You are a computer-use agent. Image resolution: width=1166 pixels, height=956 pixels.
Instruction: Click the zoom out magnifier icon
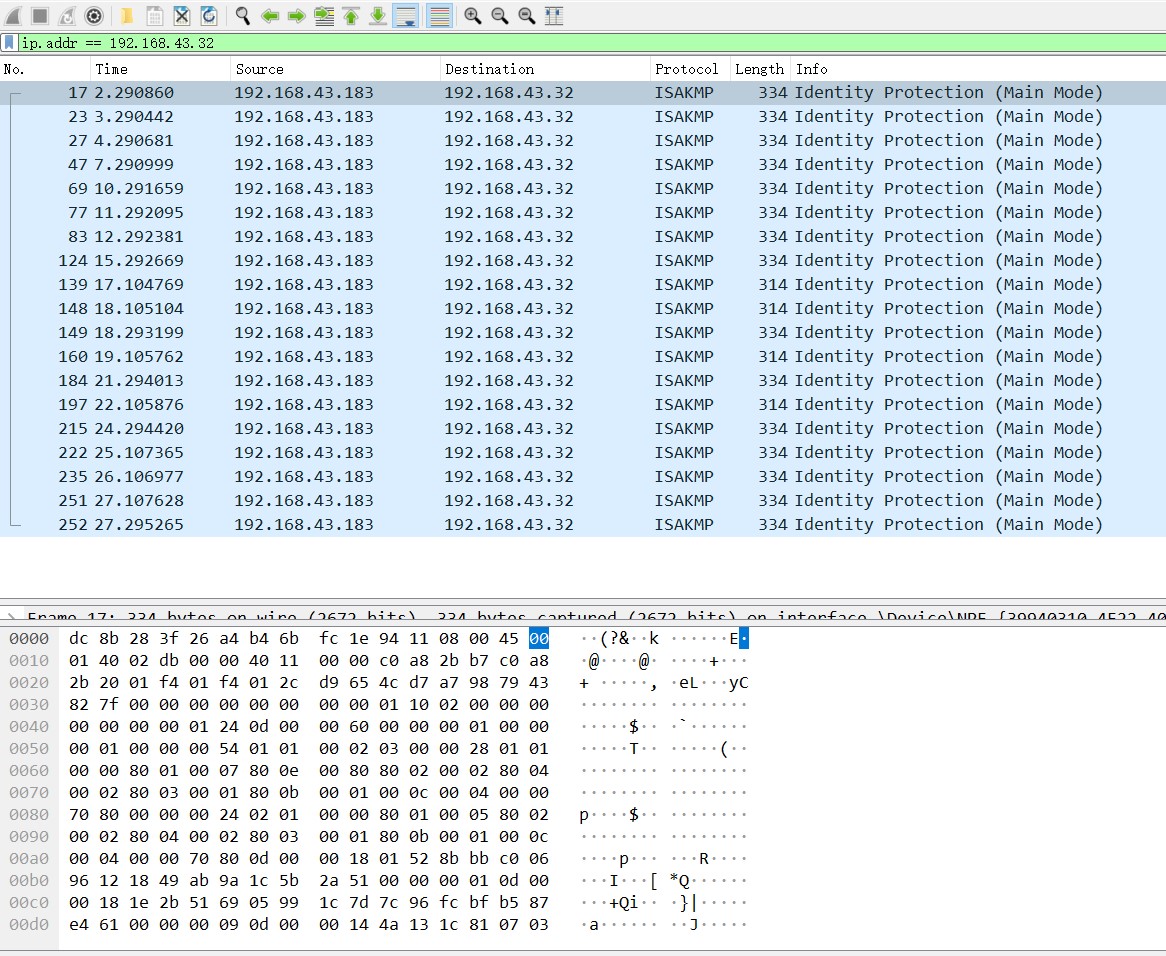tap(500, 16)
